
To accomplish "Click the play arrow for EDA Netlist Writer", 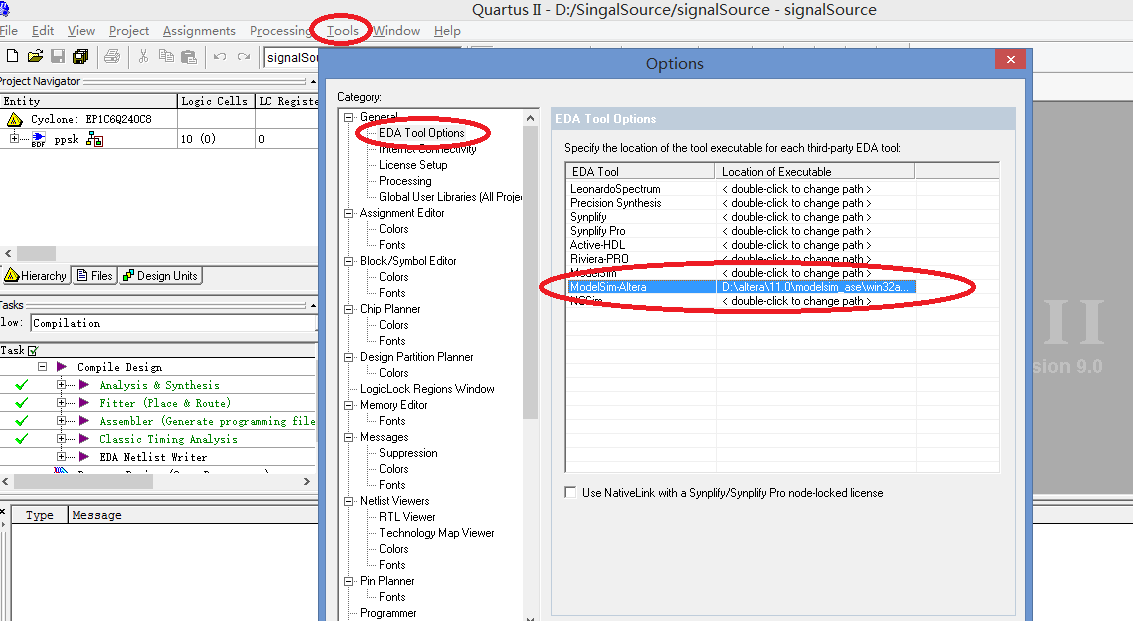I will click(85, 457).
